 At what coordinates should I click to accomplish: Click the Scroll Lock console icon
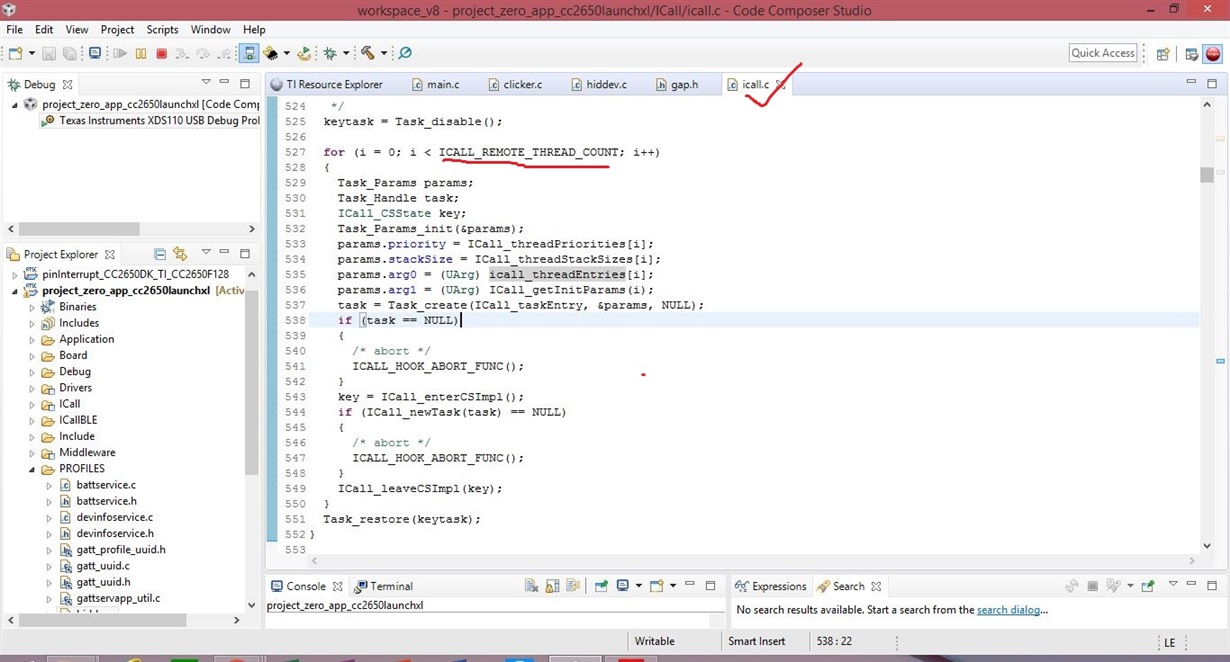pos(553,586)
